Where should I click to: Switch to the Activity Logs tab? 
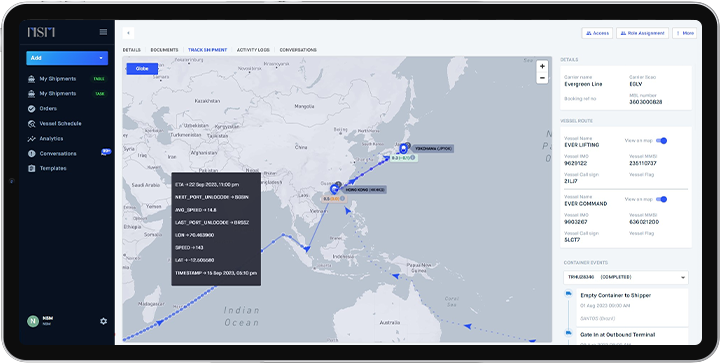(x=253, y=50)
